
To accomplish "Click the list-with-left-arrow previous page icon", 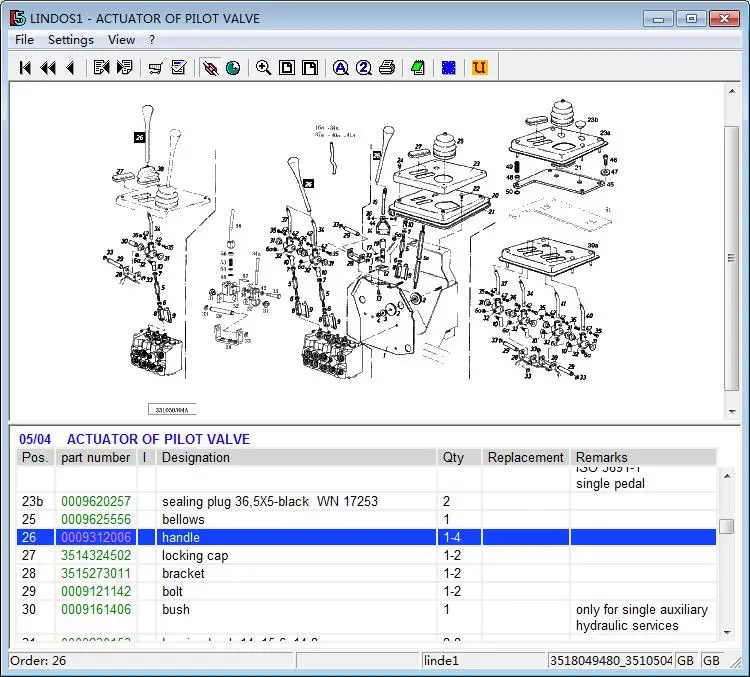I will click(x=101, y=67).
